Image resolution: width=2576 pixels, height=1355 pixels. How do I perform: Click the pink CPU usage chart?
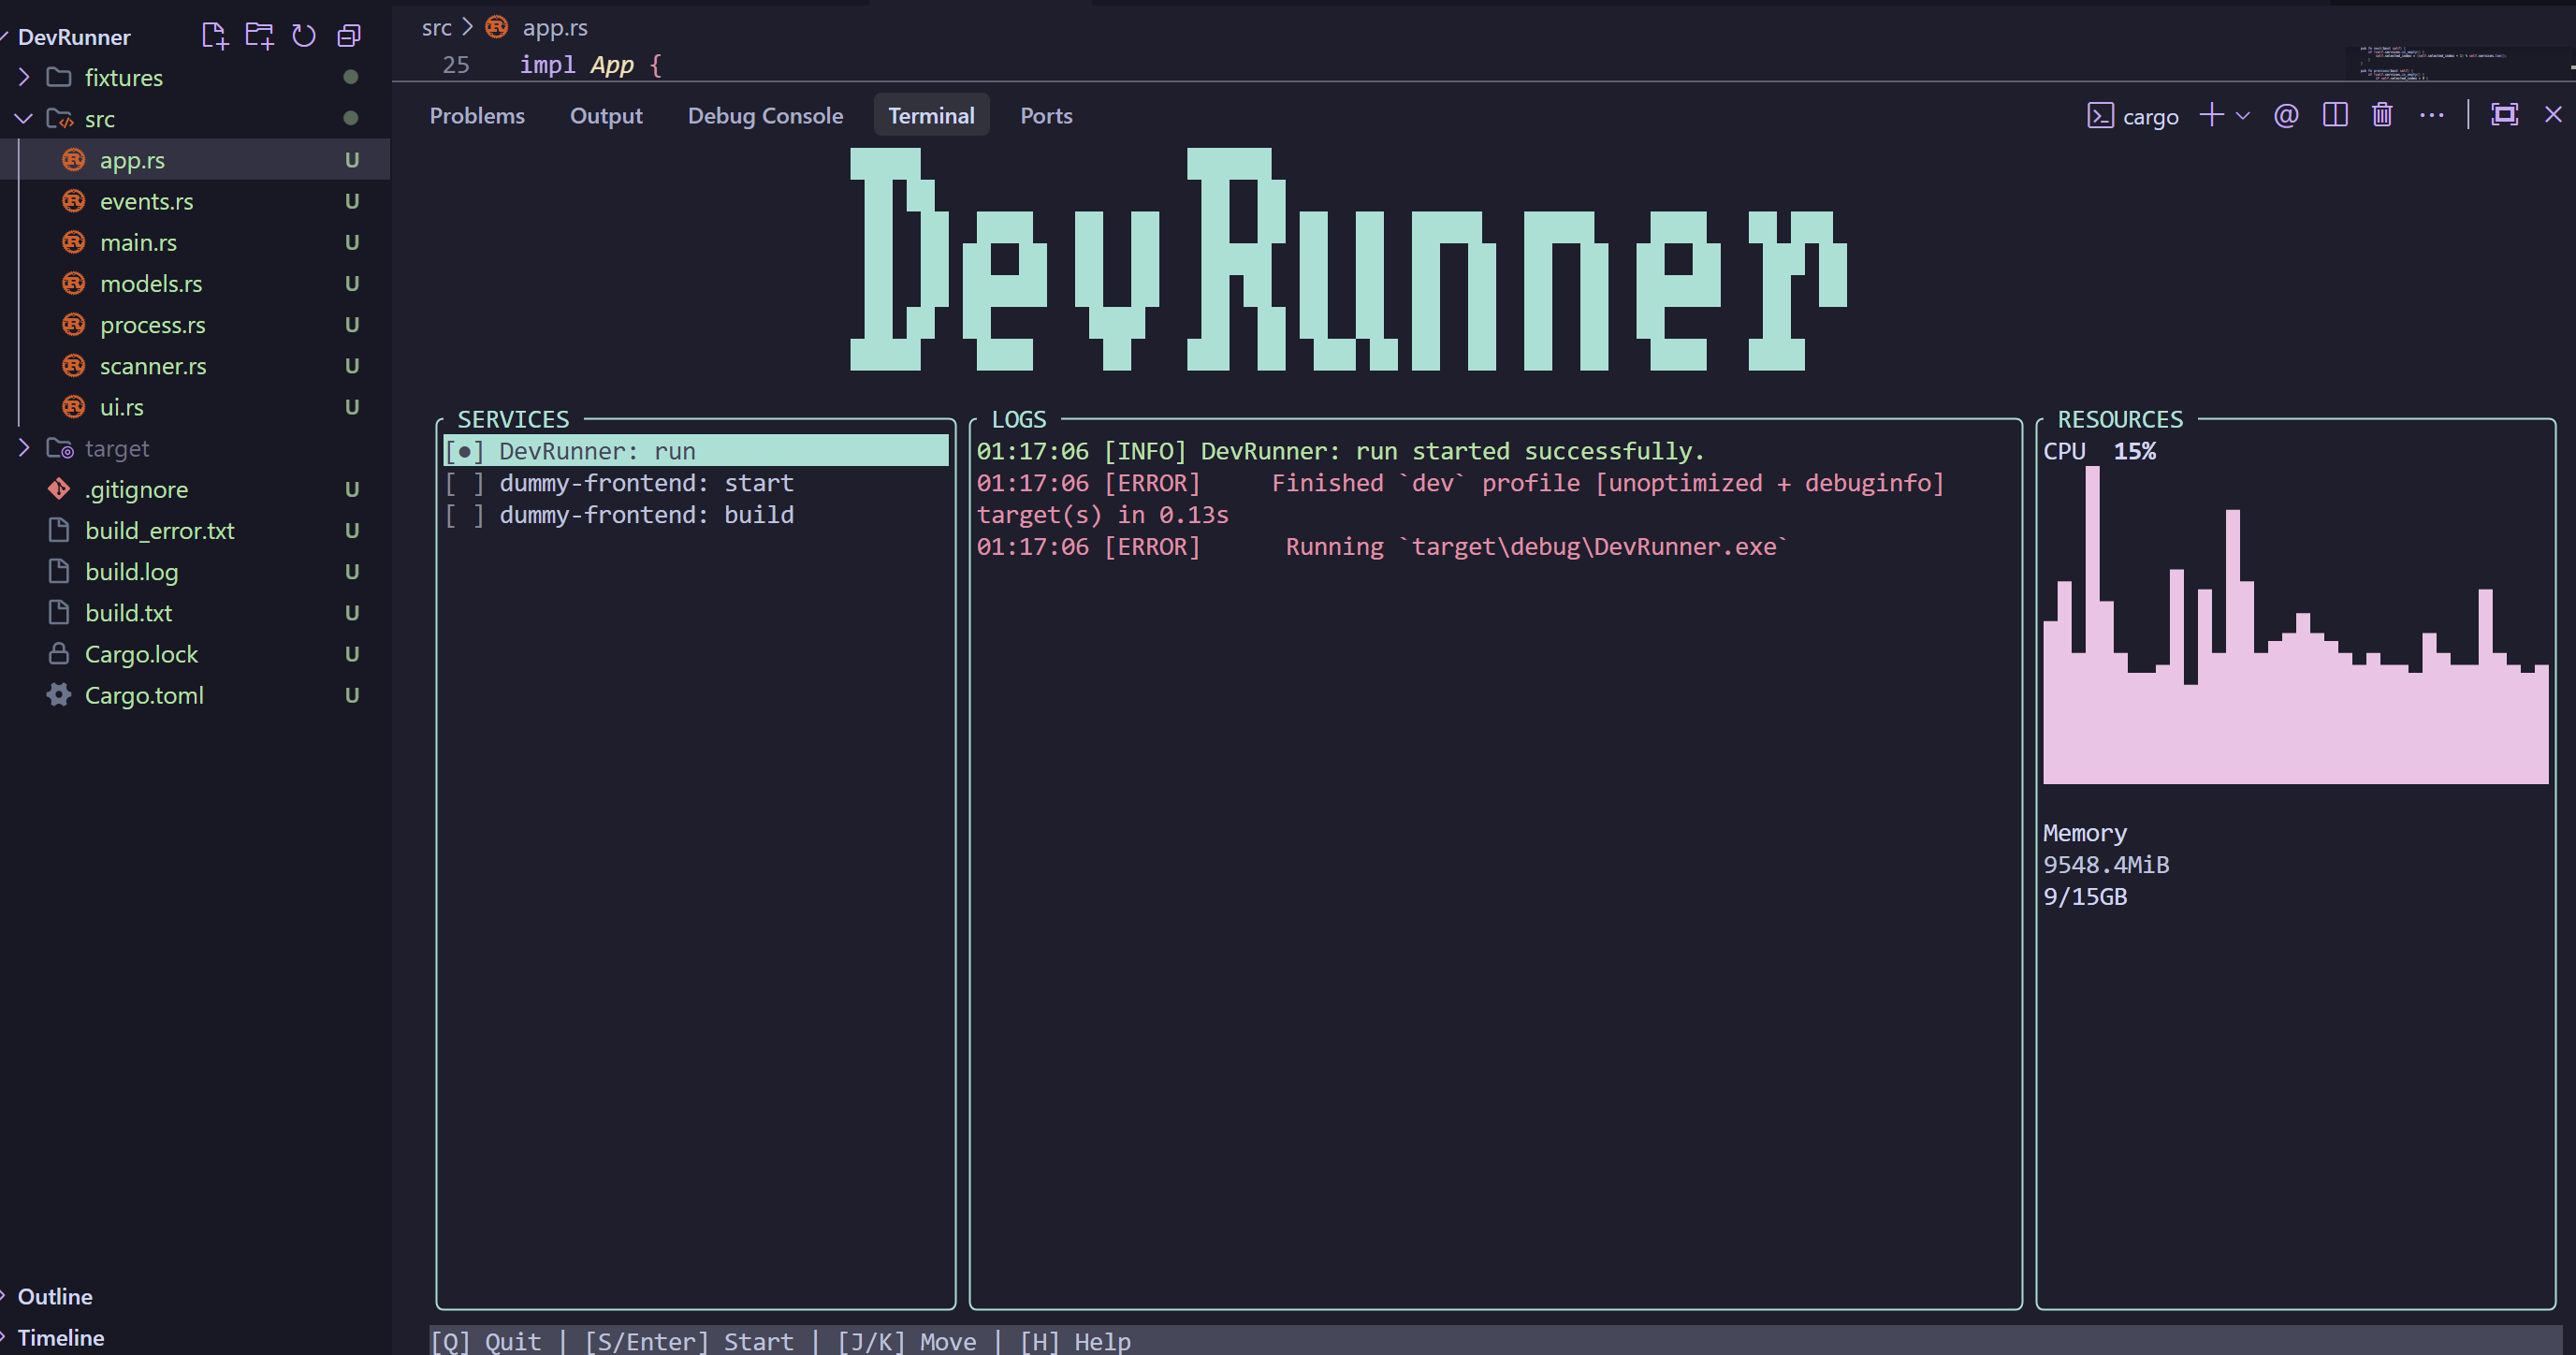click(x=2295, y=625)
